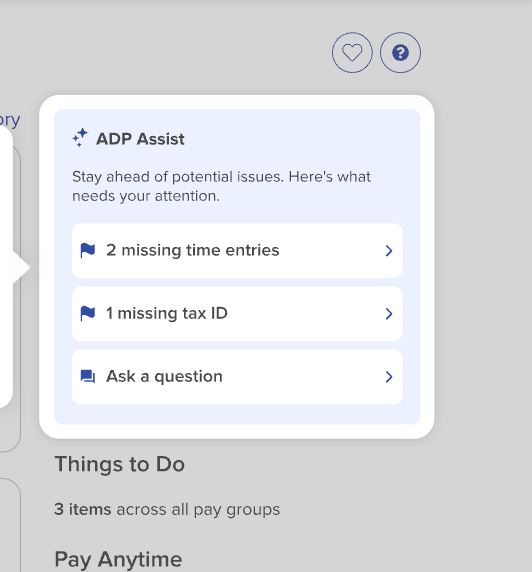Open 2 missing time entries item
This screenshot has height=572, width=532.
click(237, 251)
